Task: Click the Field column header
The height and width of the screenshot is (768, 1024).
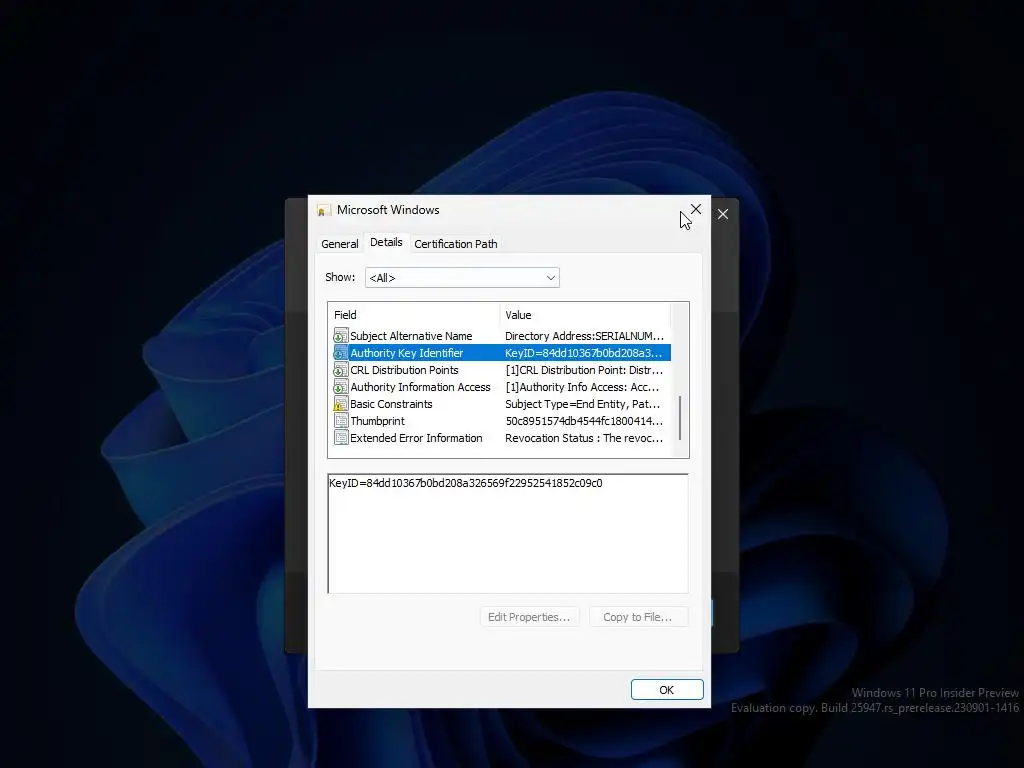Action: [x=414, y=315]
